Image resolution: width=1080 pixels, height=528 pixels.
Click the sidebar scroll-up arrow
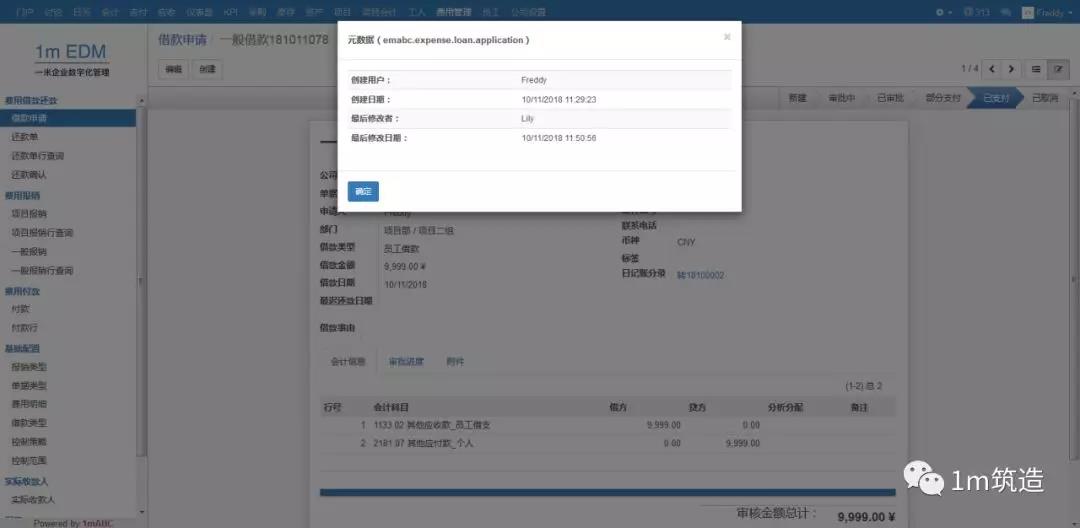[142, 101]
